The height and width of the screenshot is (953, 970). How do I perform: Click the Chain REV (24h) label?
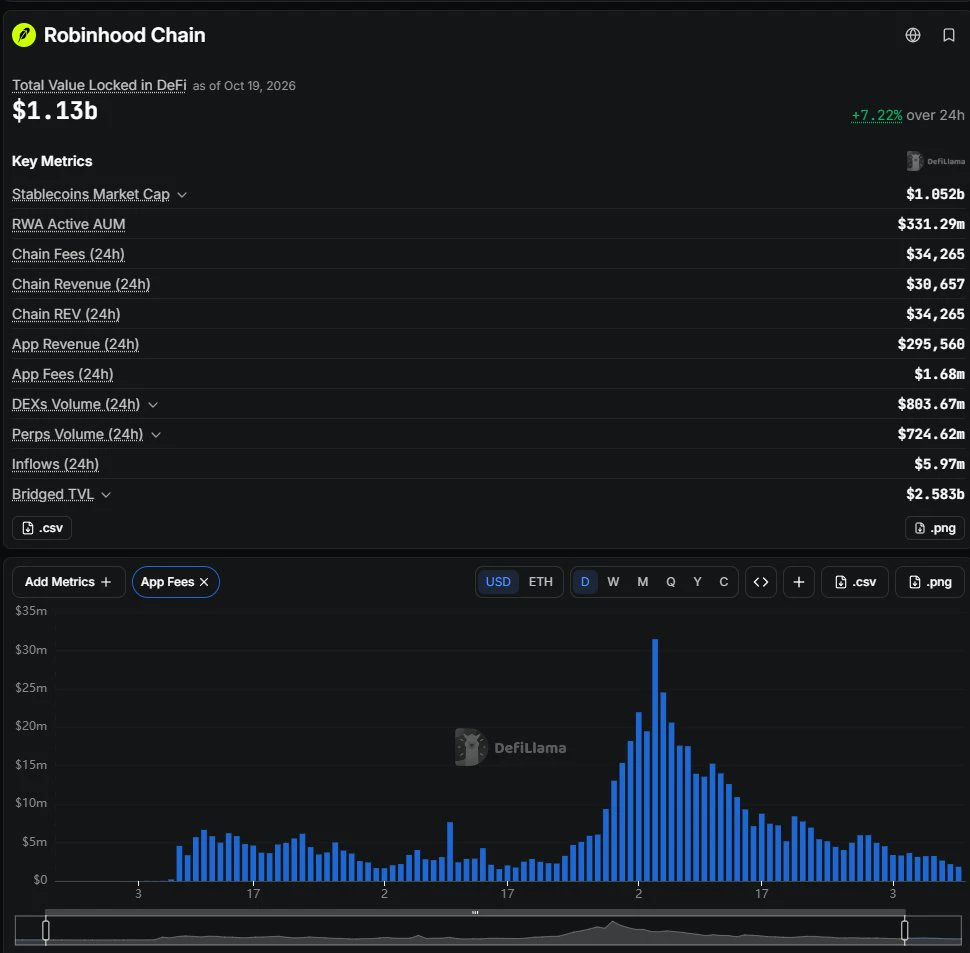tap(66, 314)
